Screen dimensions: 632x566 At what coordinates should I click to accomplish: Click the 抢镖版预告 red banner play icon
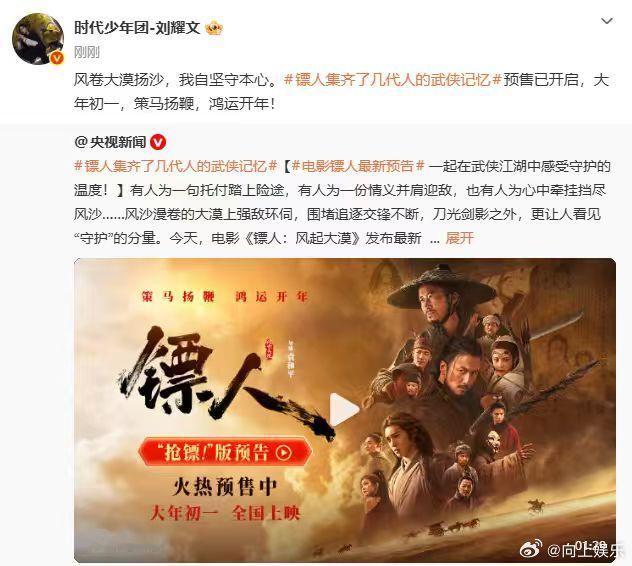click(283, 453)
